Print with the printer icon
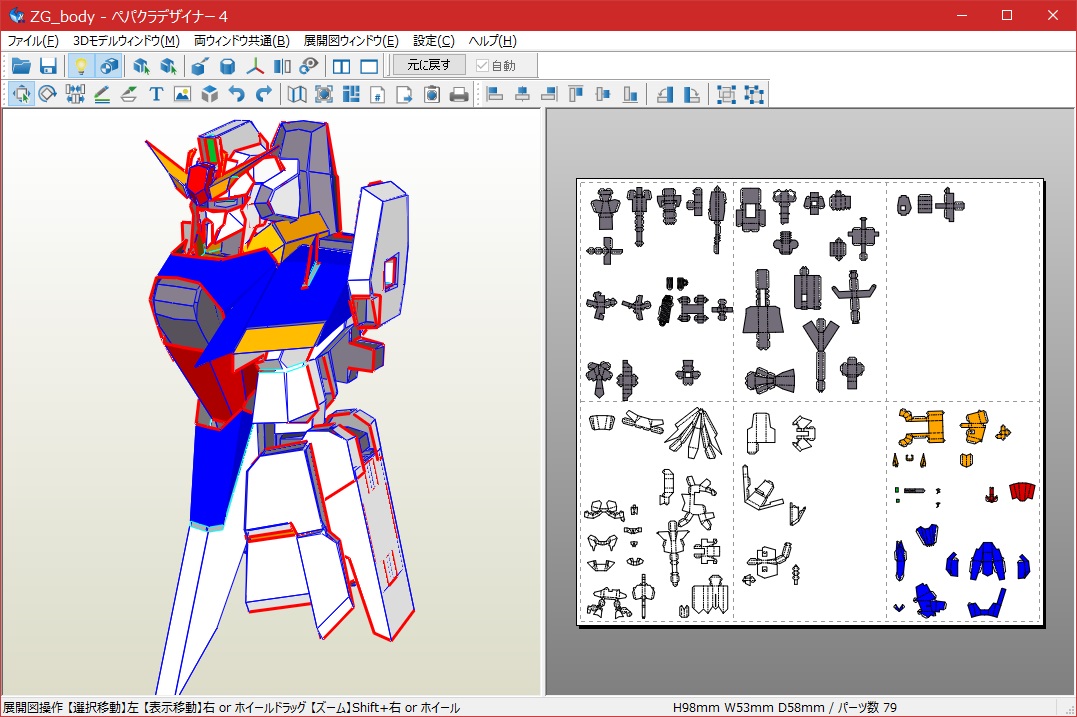Image resolution: width=1077 pixels, height=717 pixels. click(x=459, y=94)
